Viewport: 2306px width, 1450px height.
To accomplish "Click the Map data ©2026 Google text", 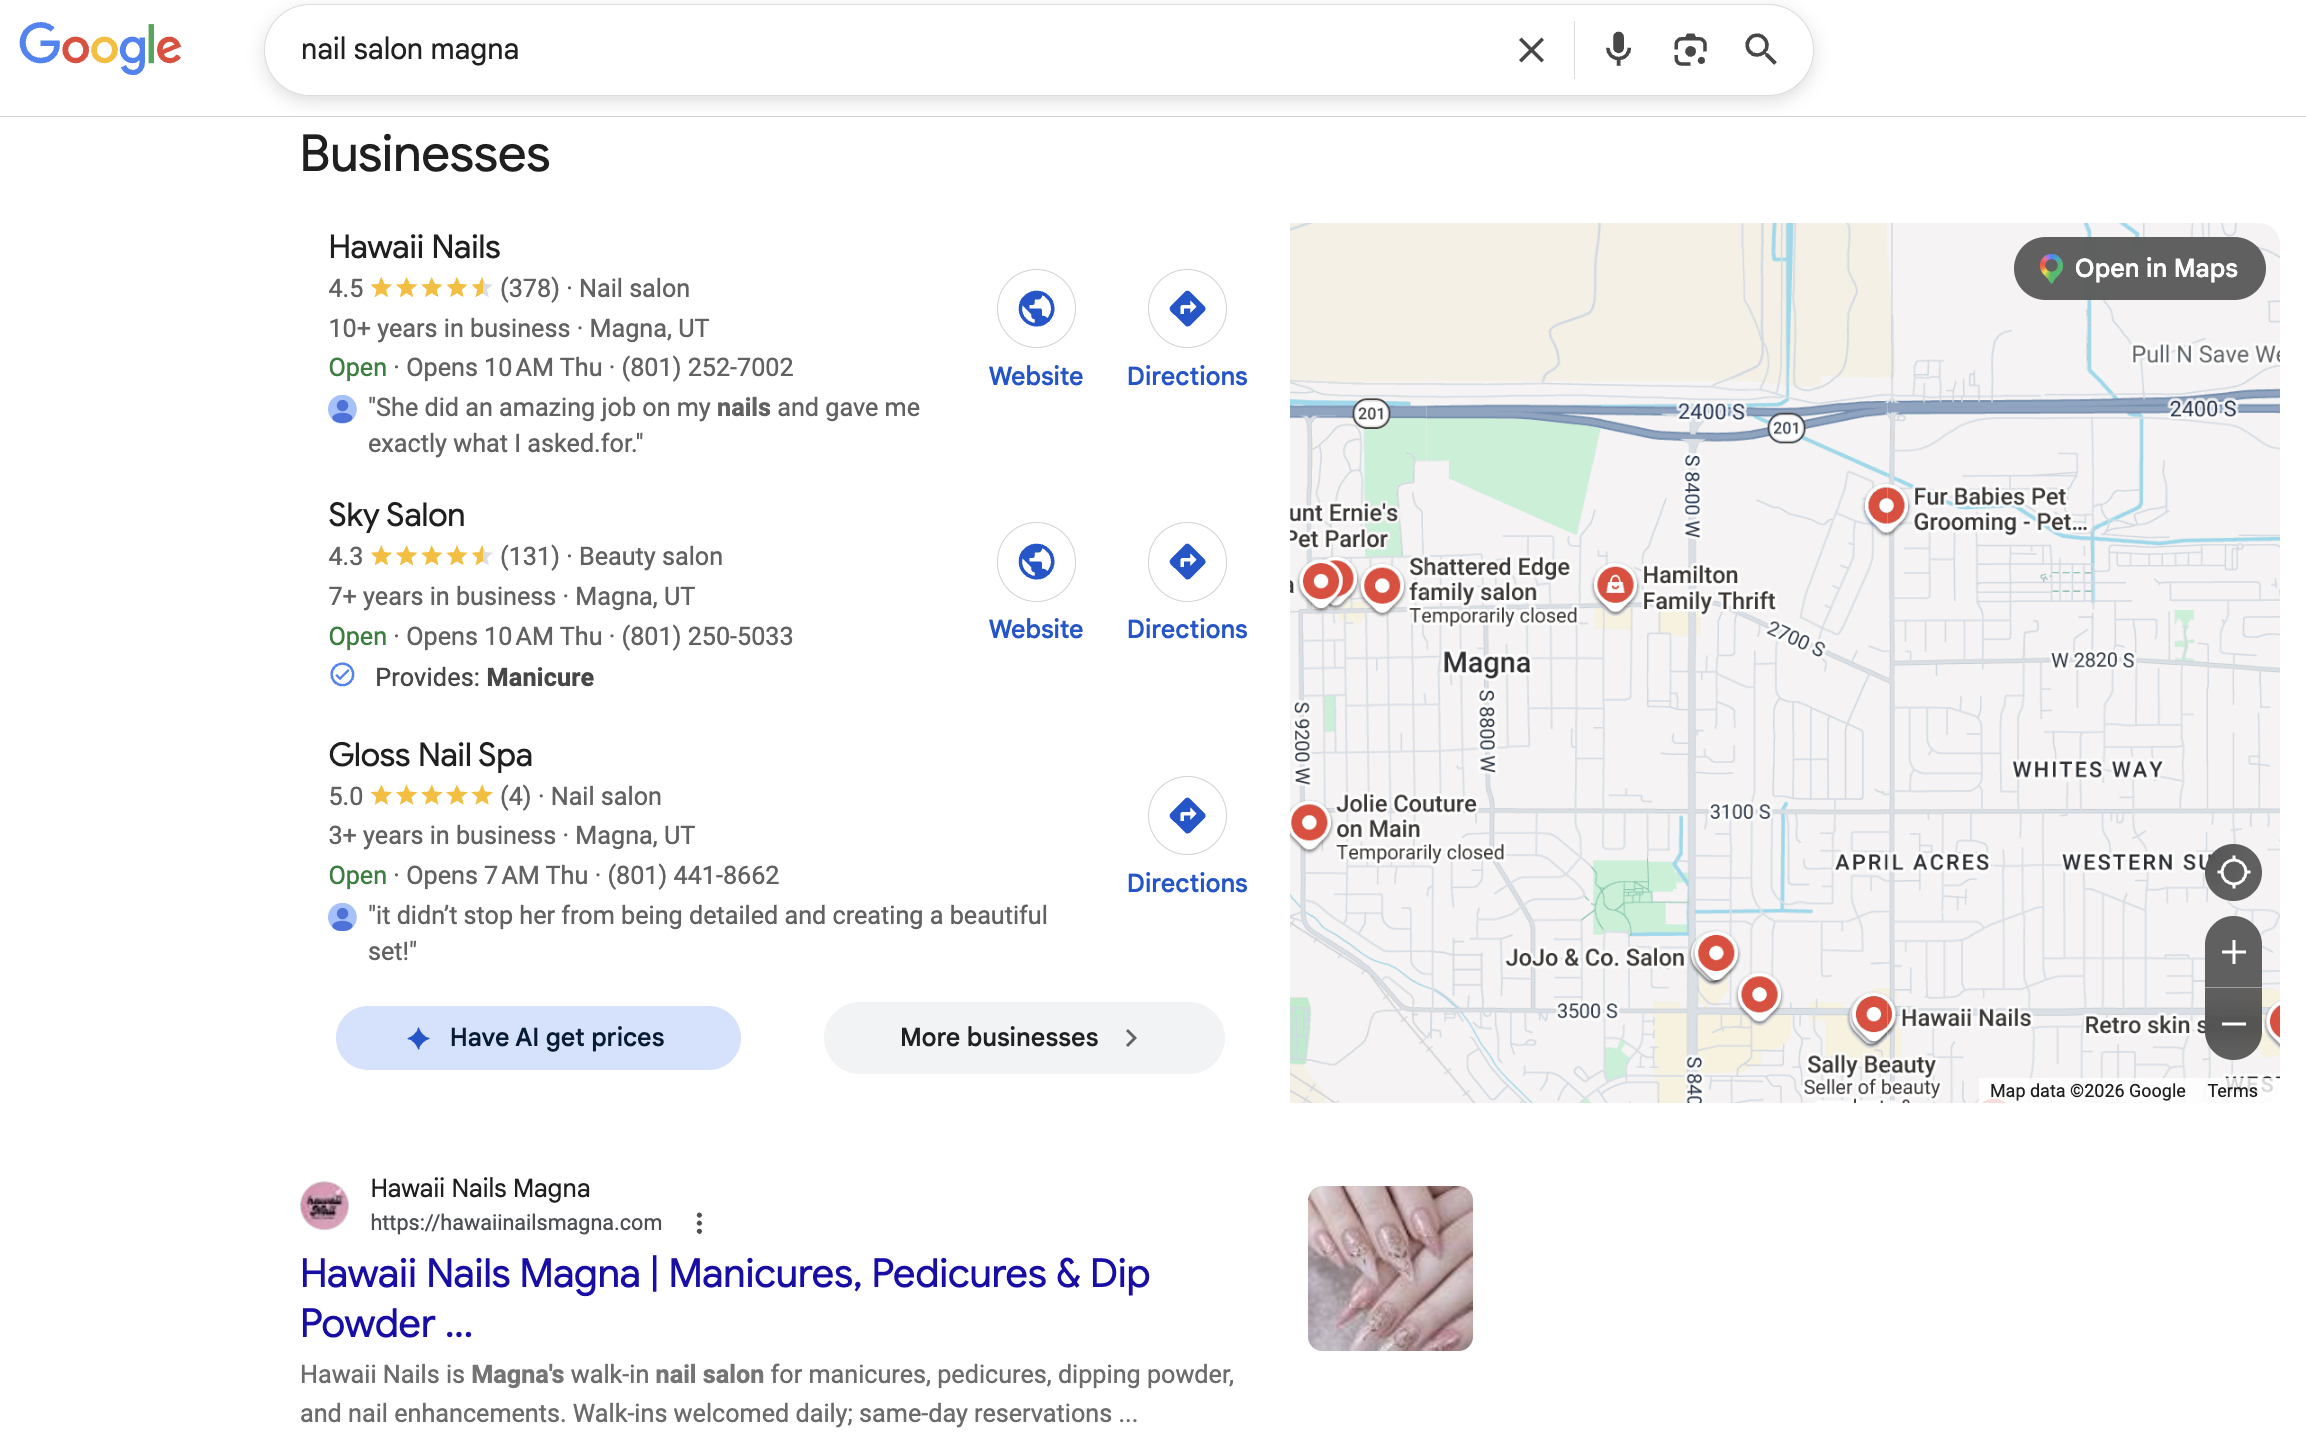I will click(2087, 1091).
